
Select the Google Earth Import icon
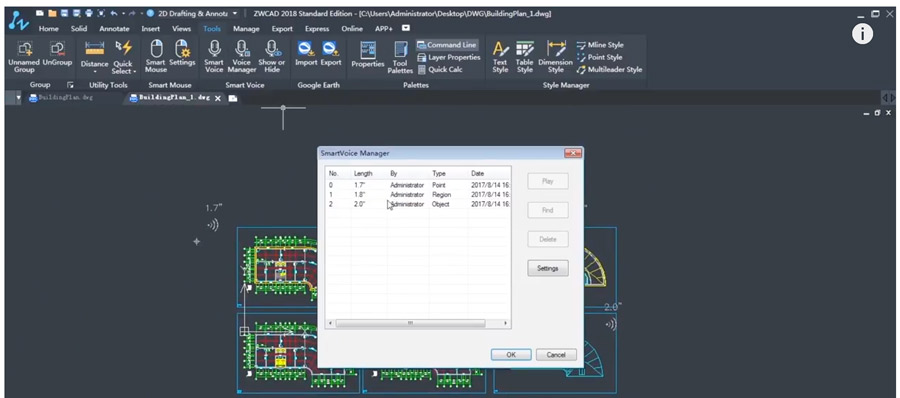click(306, 53)
